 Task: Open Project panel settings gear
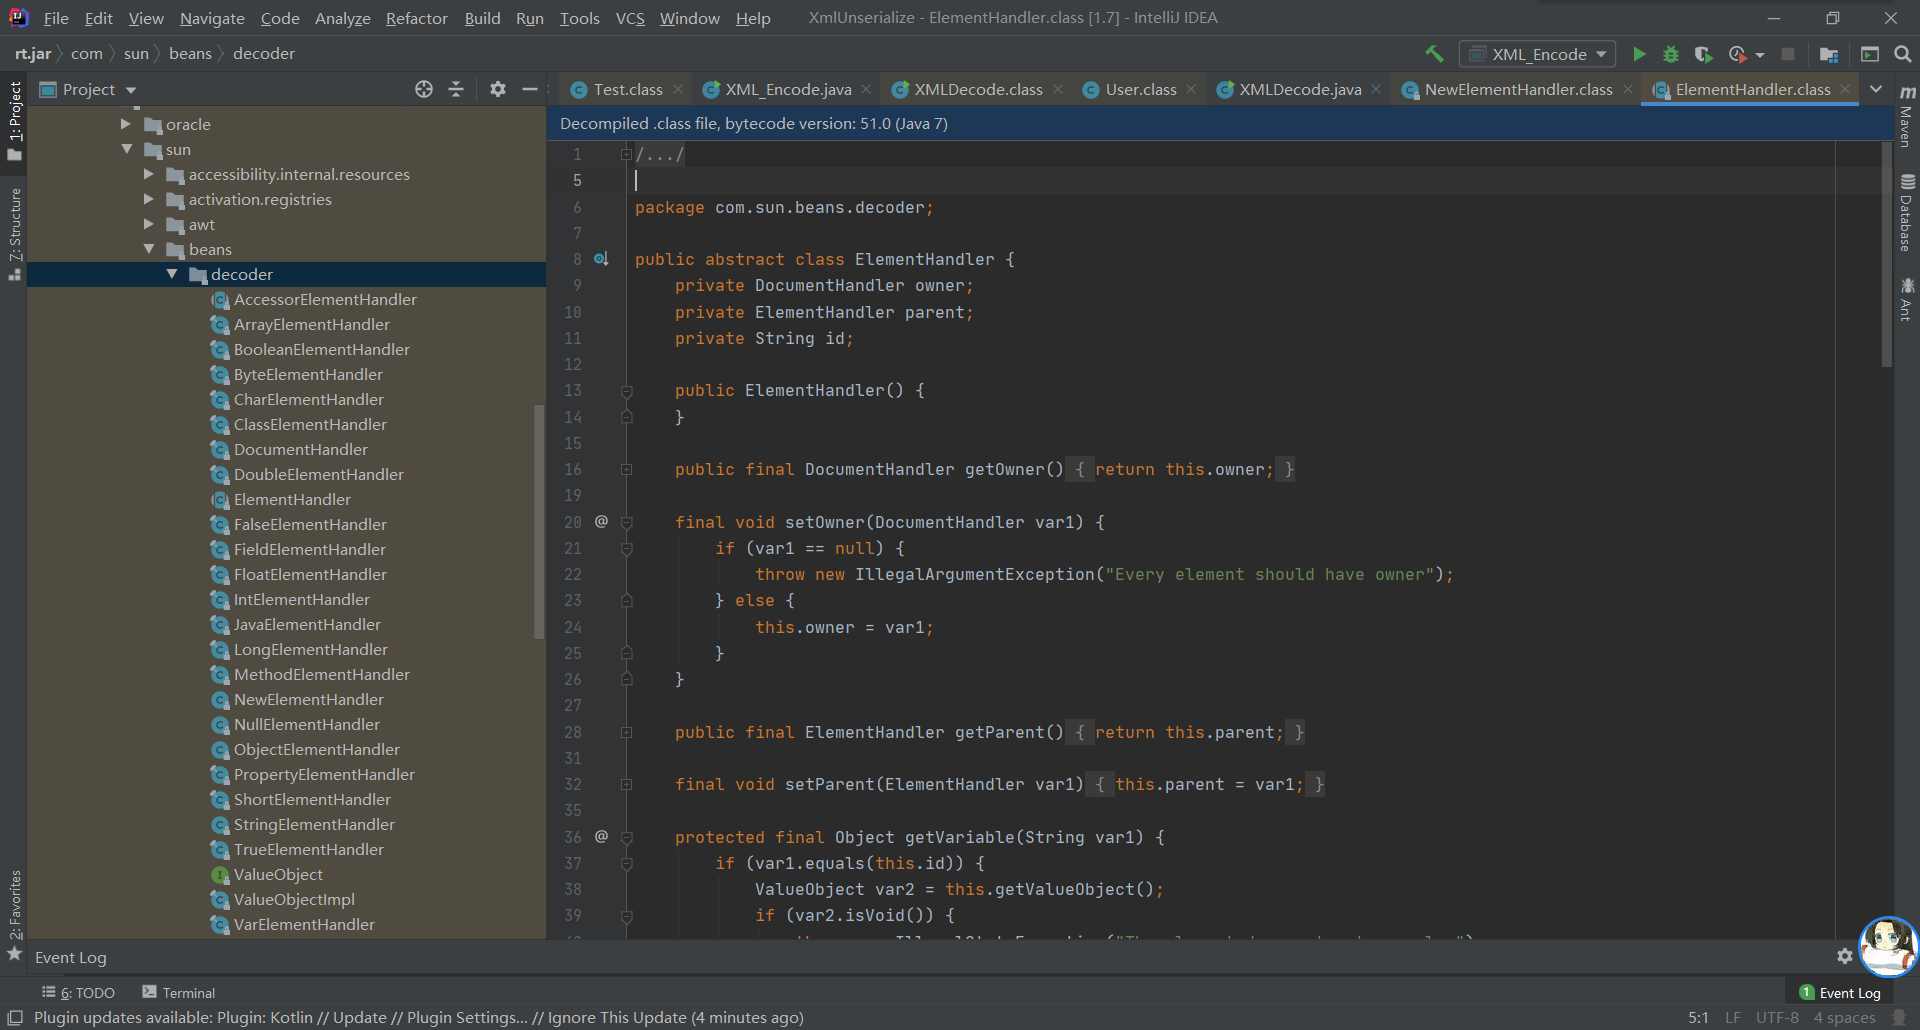click(x=498, y=90)
